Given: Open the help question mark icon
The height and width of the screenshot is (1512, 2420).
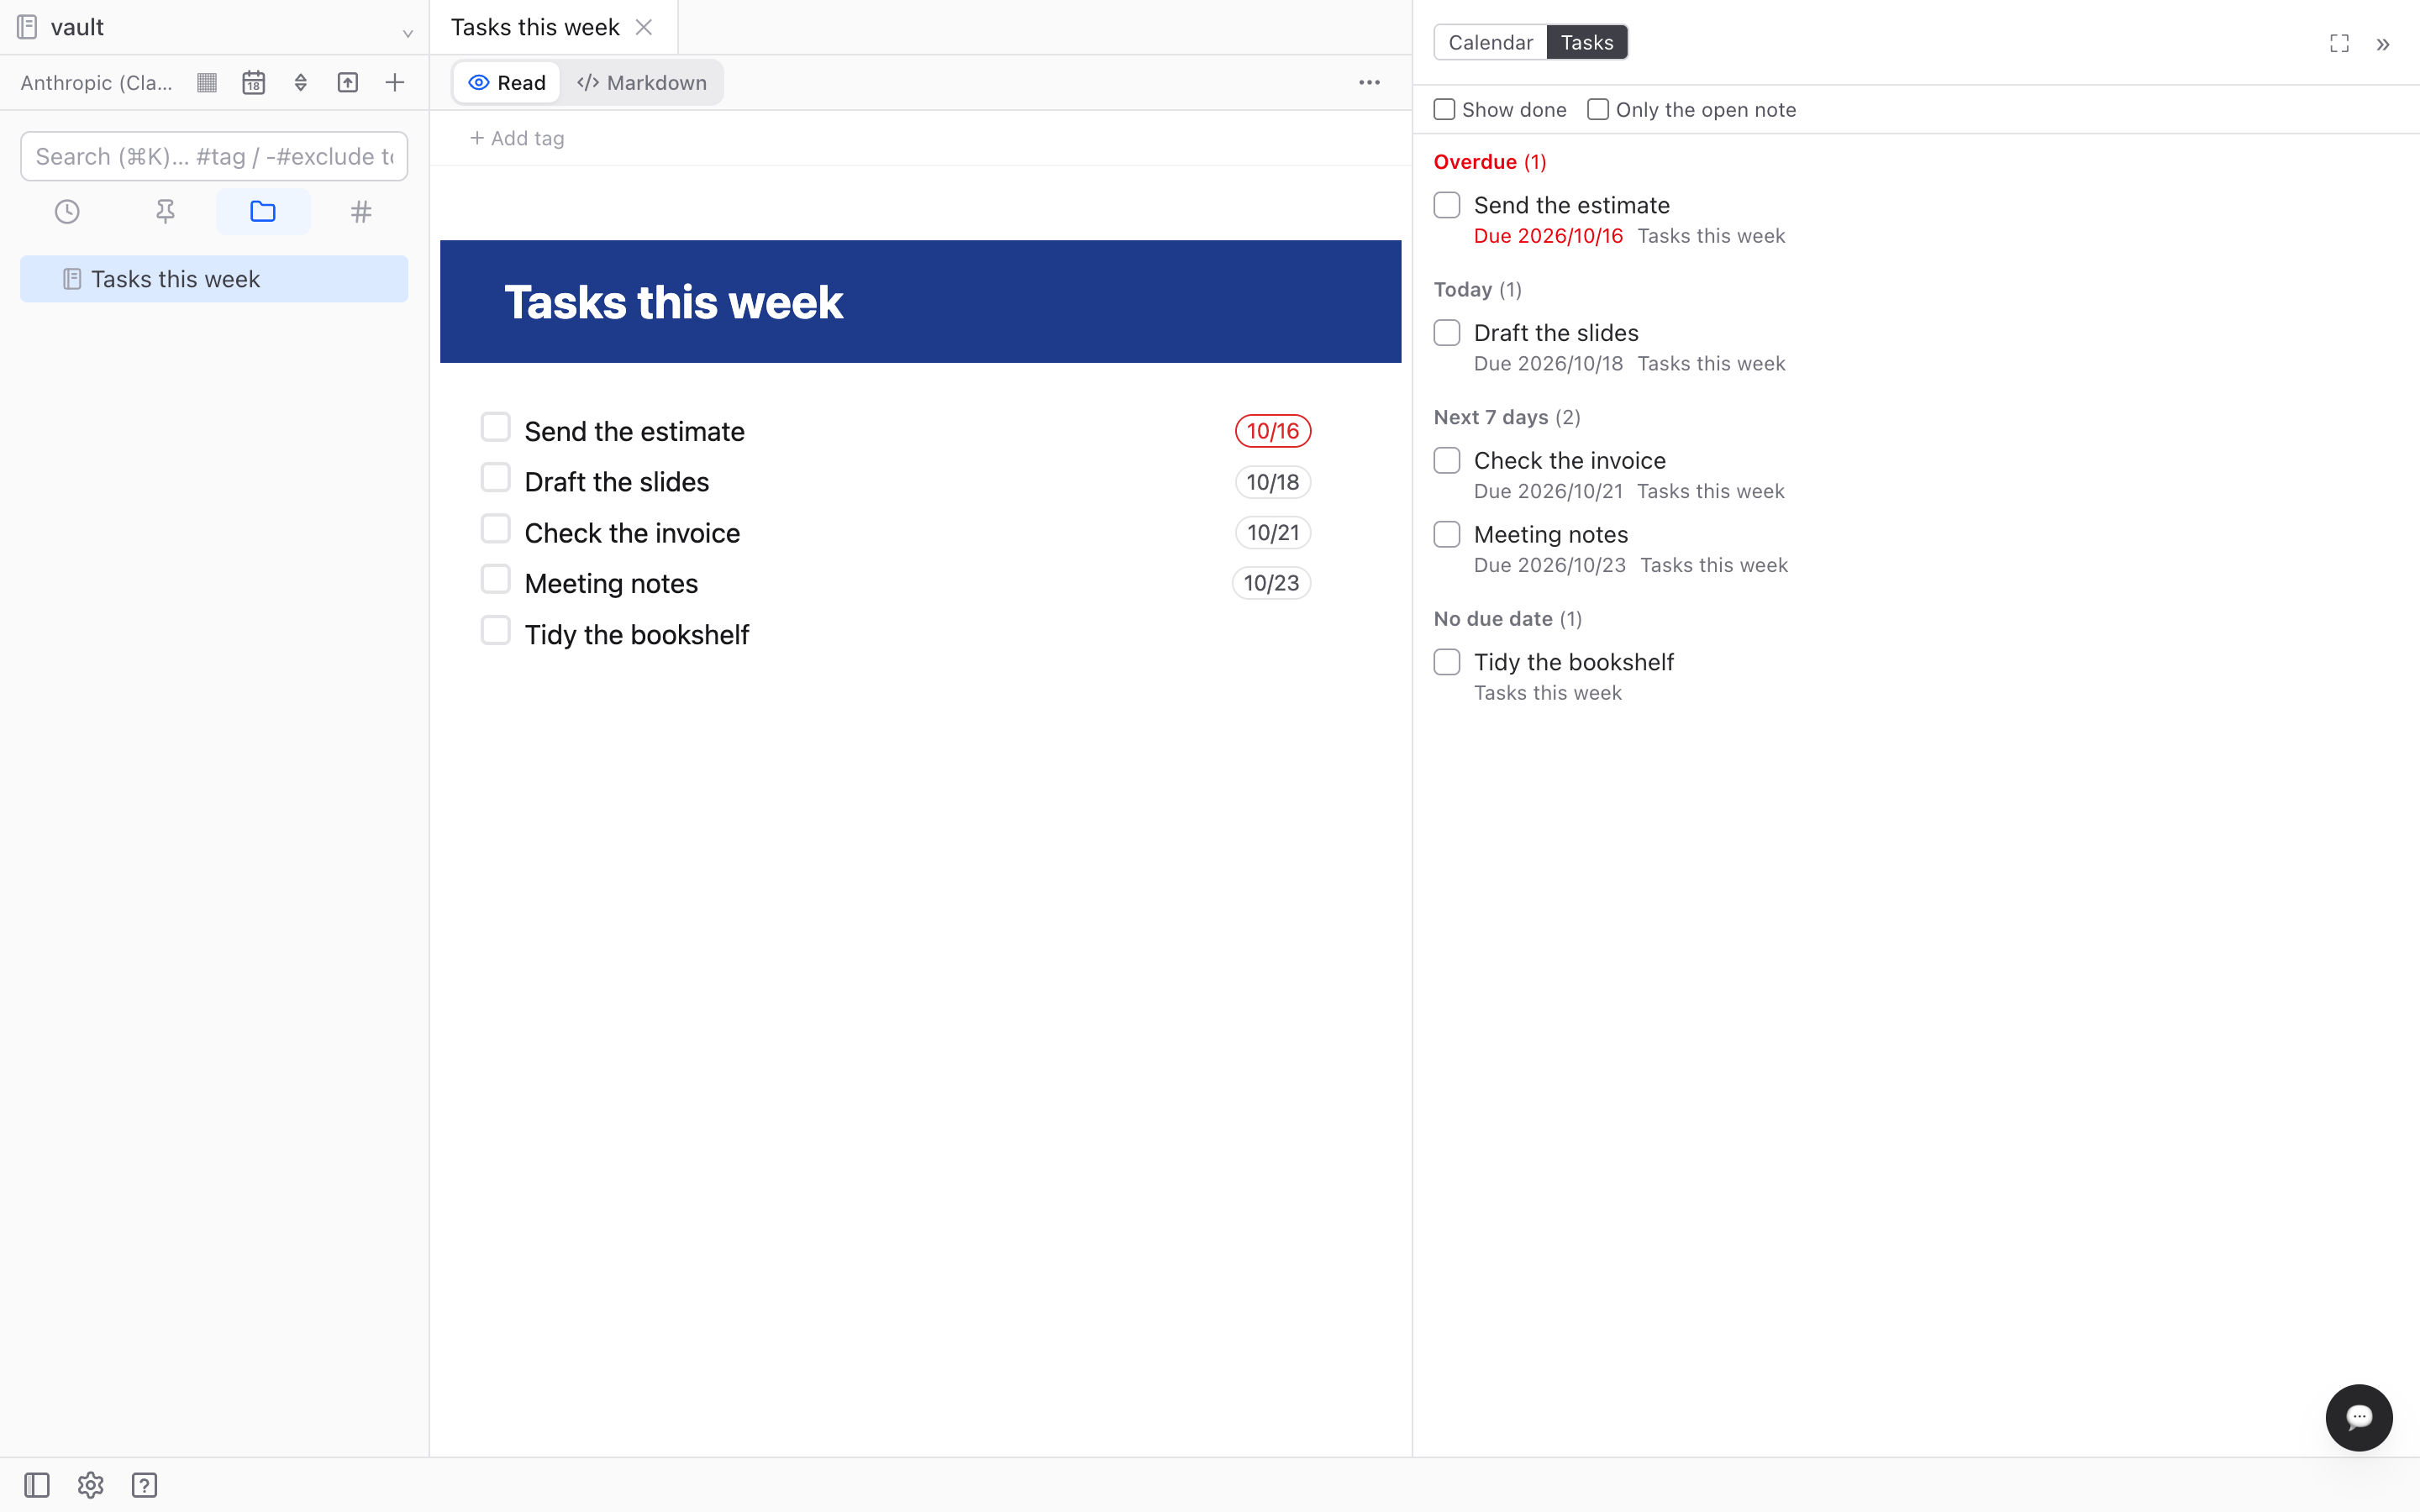Looking at the screenshot, I should (145, 1485).
